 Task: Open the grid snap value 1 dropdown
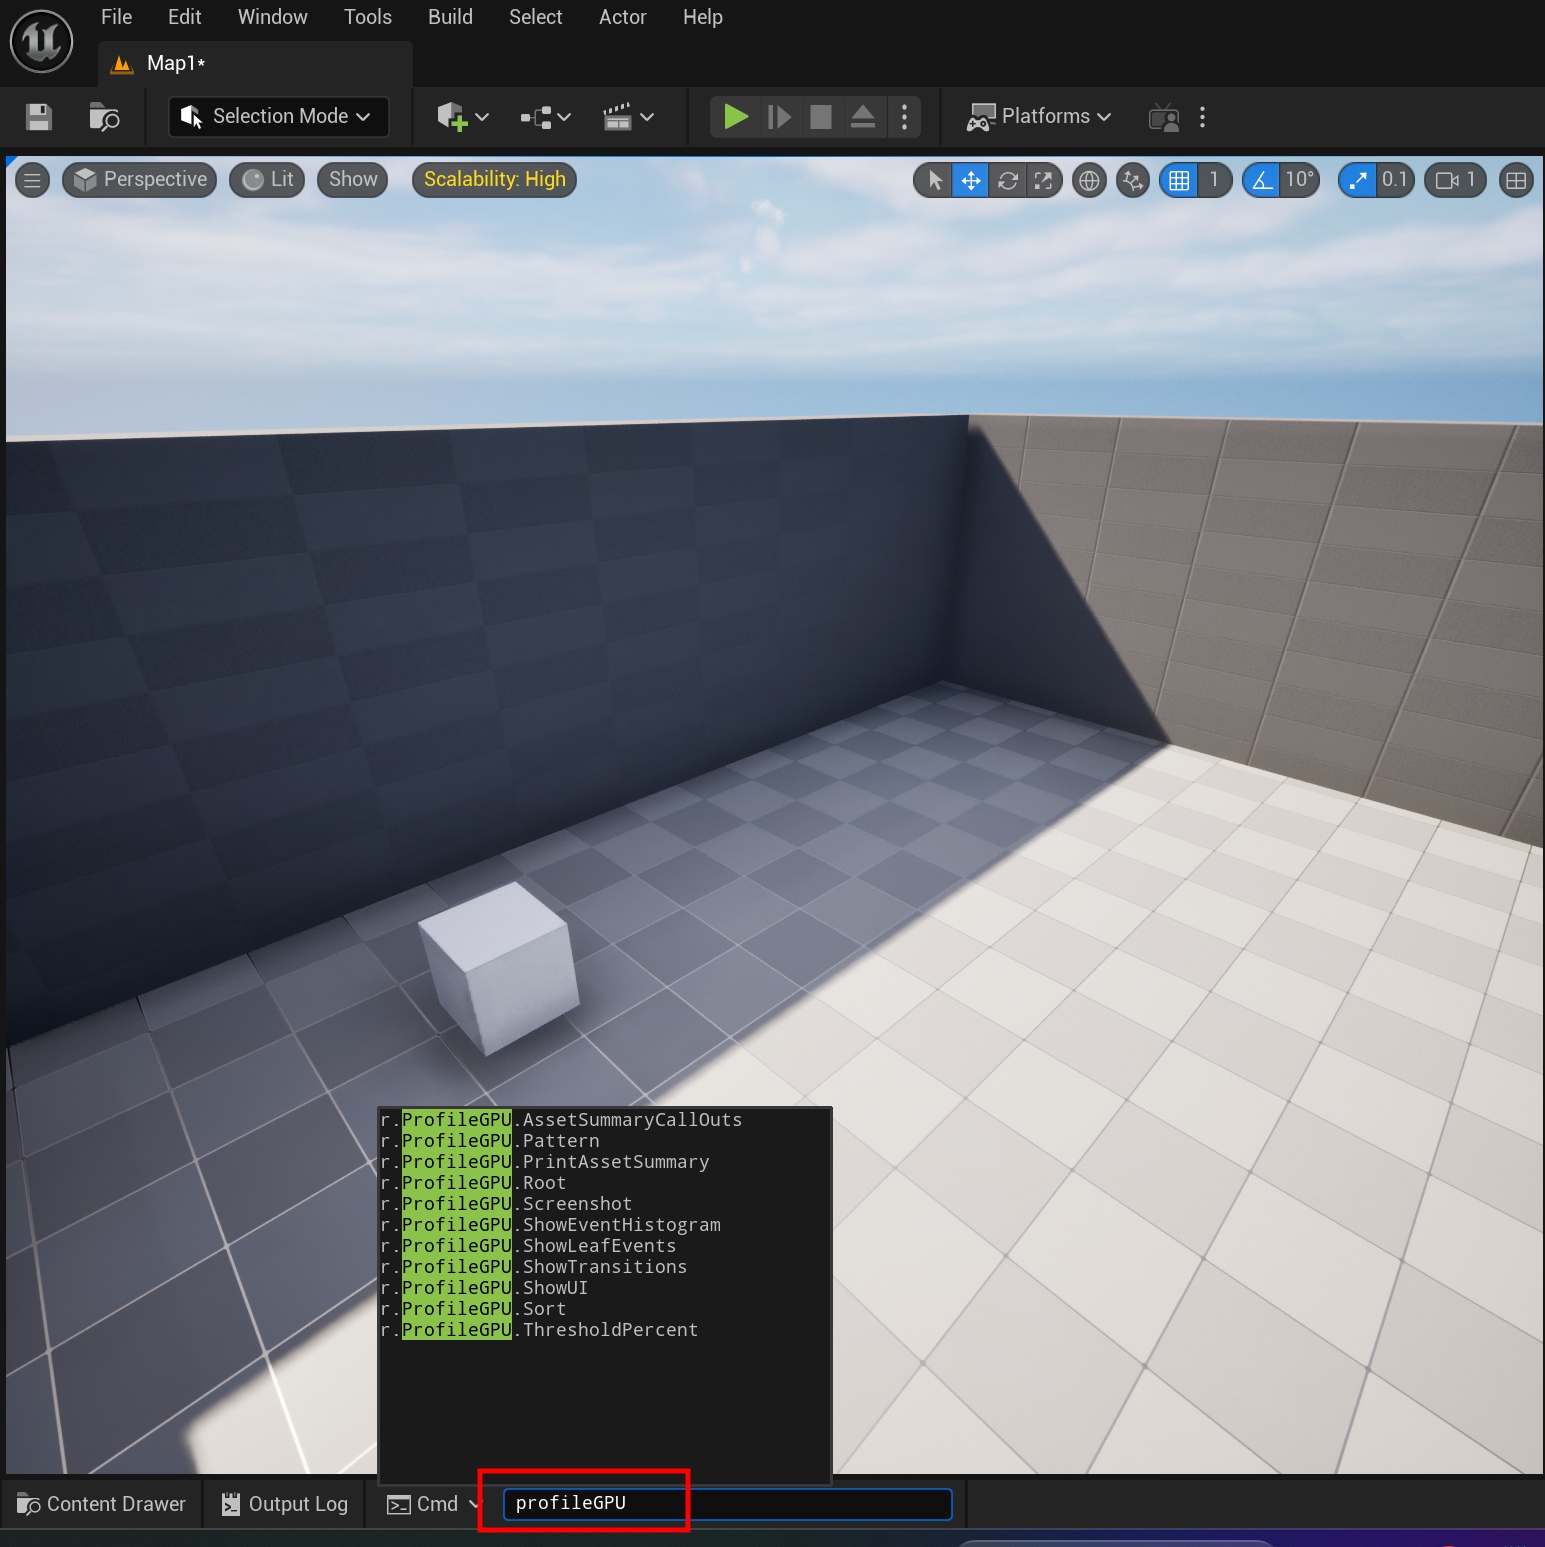click(1214, 180)
